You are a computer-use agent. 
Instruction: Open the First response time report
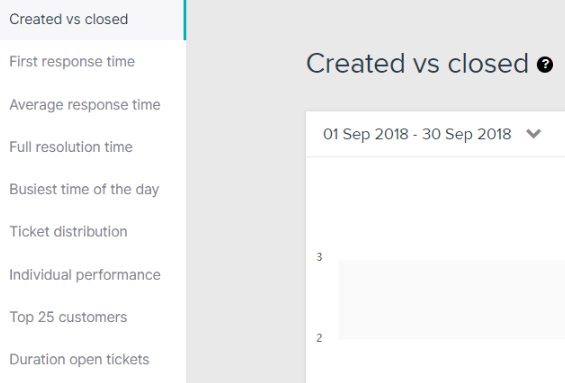(x=72, y=62)
